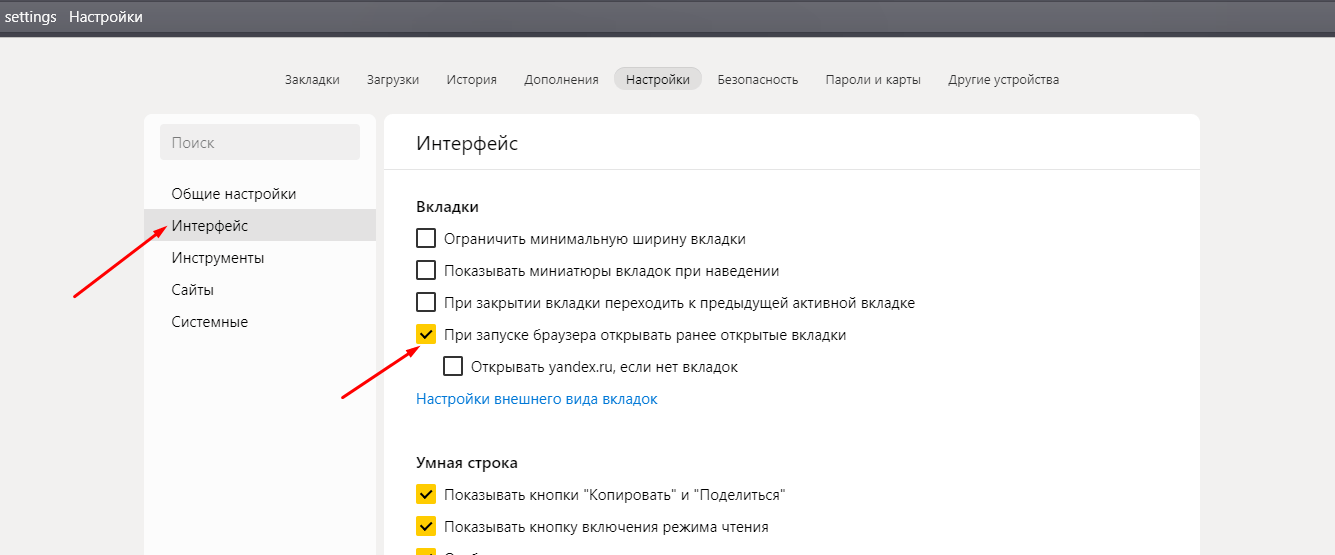Image resolution: width=1335 pixels, height=555 pixels.
Task: Disable the Копировать and Поделиться buttons checkbox
Action: click(426, 495)
